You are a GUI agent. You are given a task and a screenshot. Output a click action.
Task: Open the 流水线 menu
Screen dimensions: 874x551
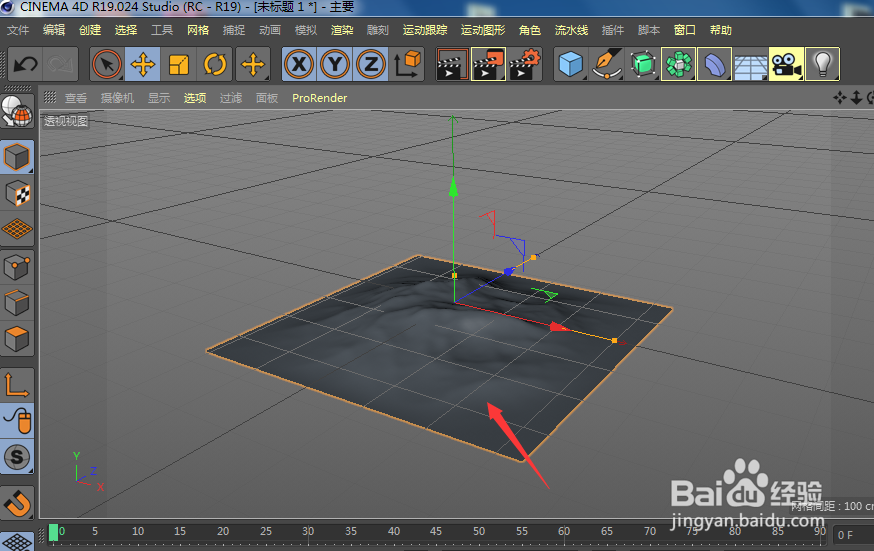click(x=571, y=30)
